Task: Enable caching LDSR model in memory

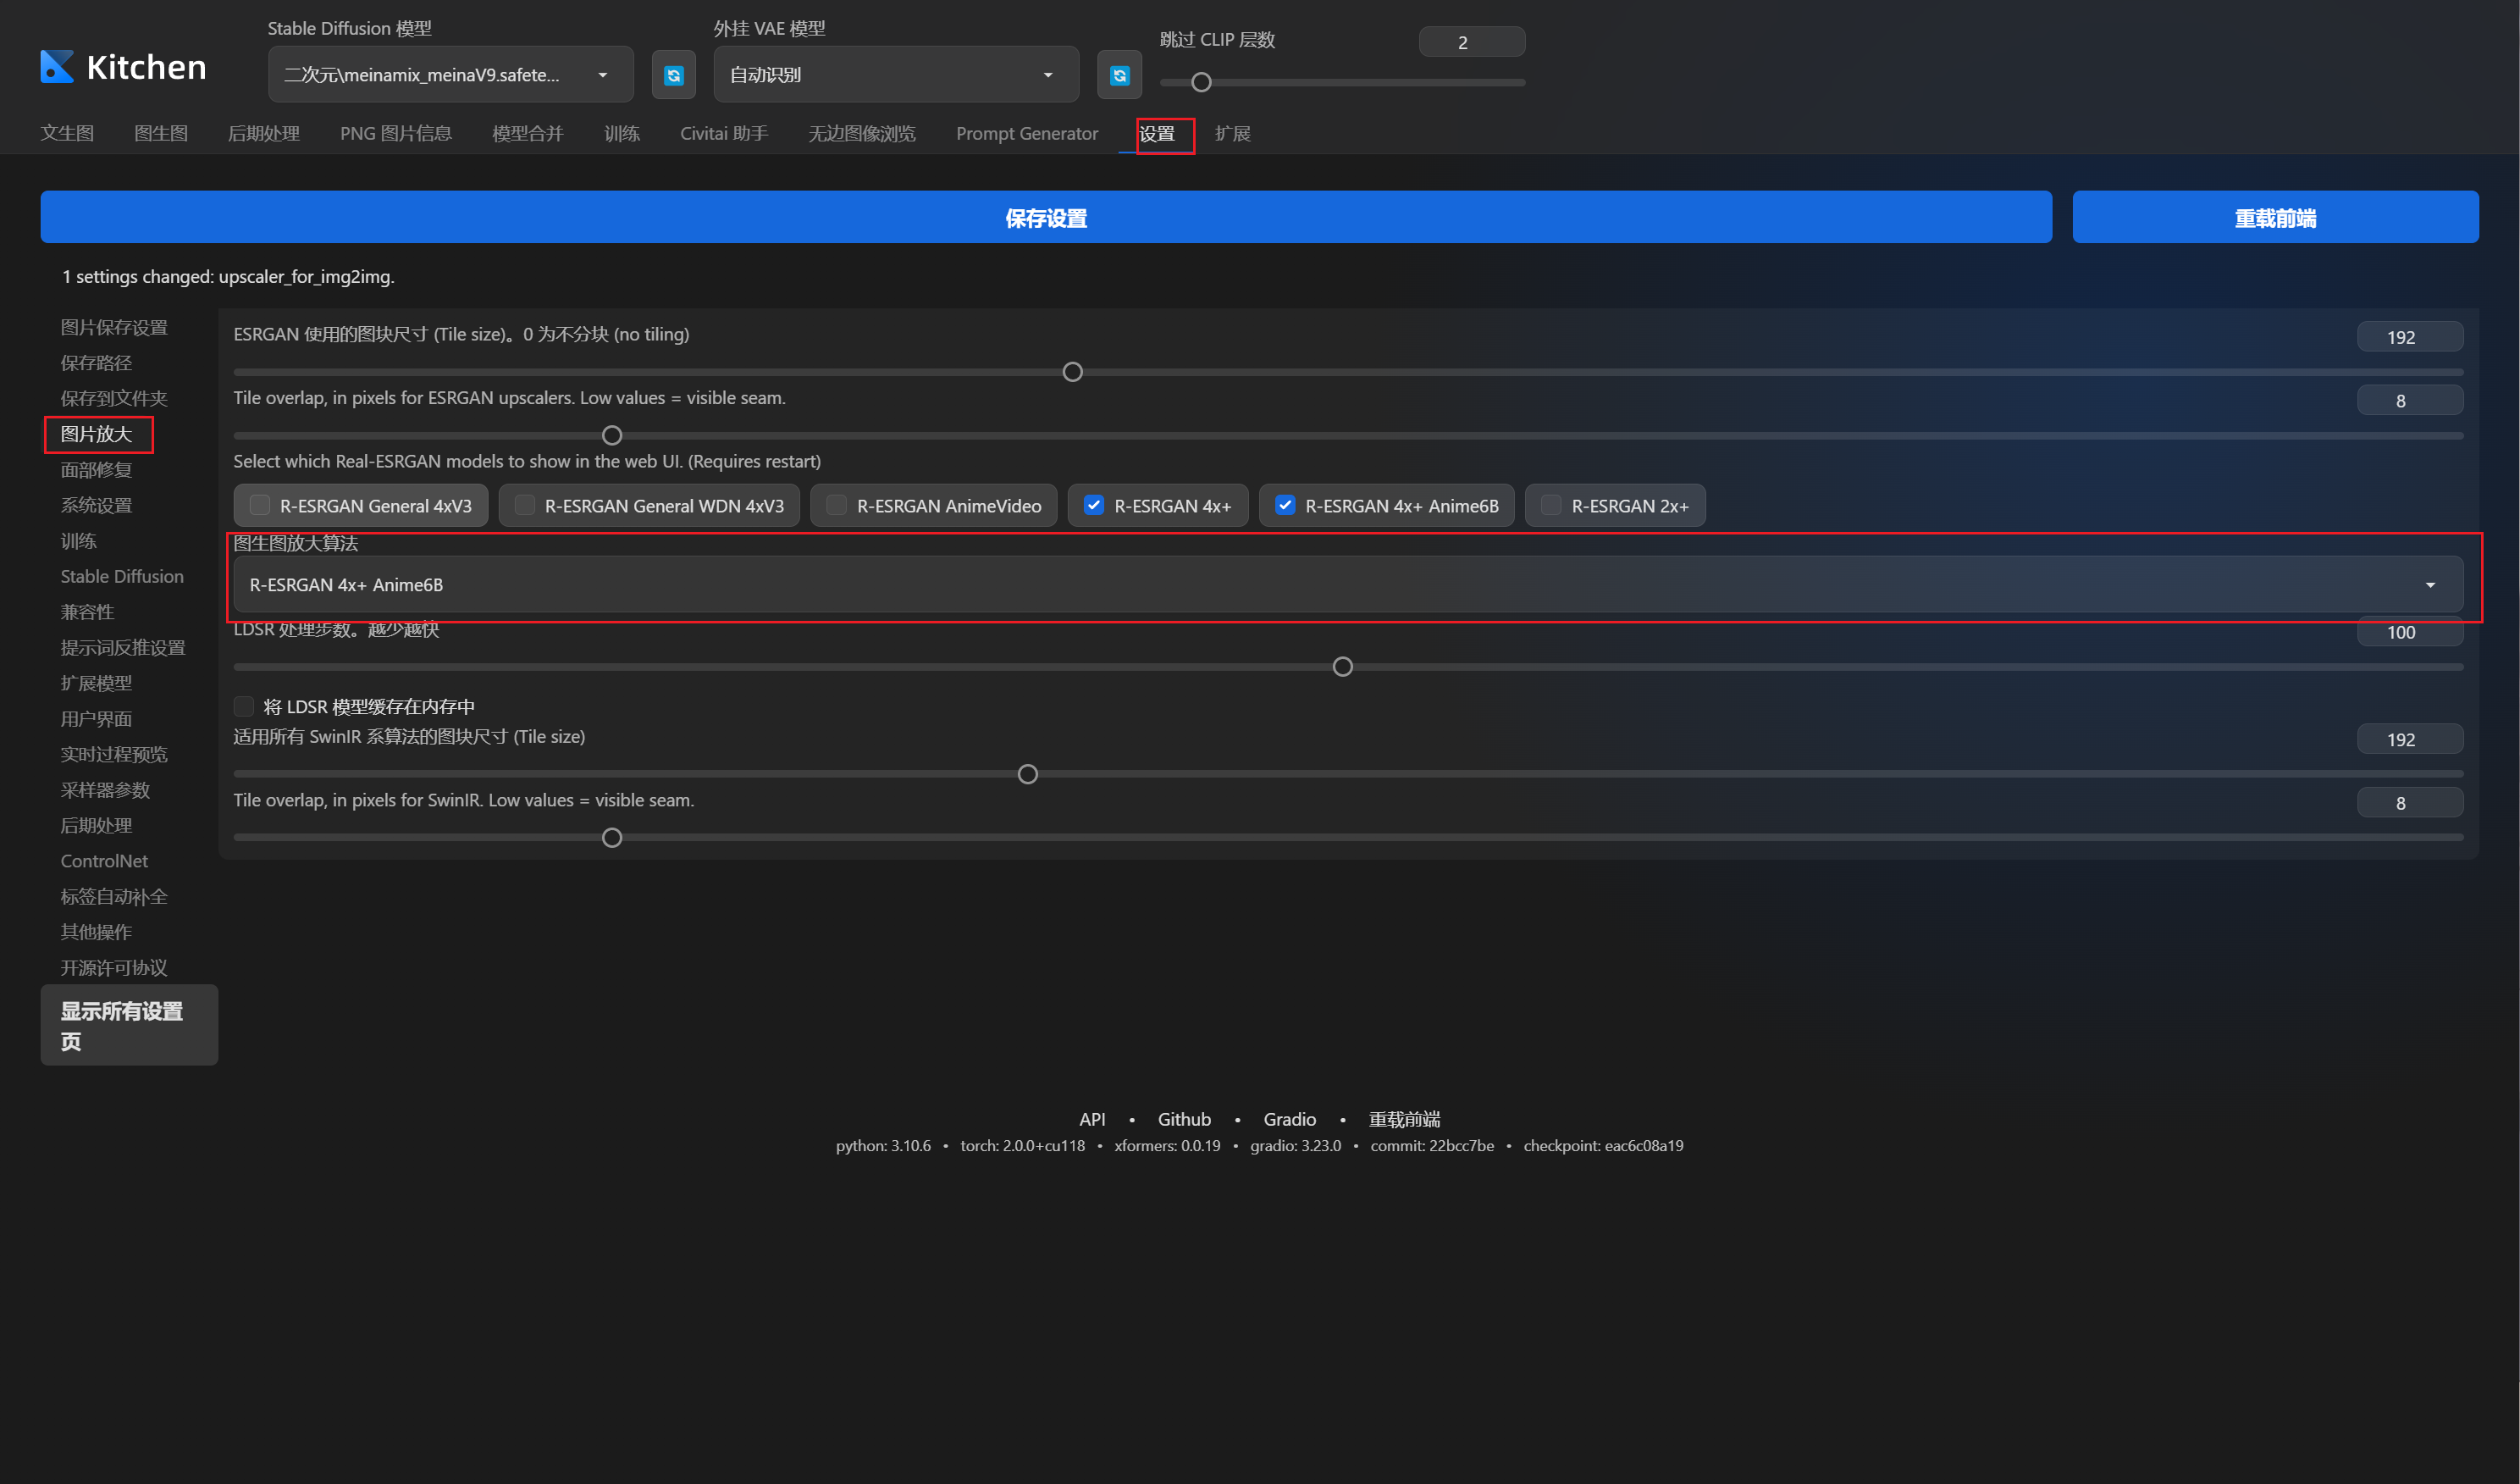Action: click(244, 706)
